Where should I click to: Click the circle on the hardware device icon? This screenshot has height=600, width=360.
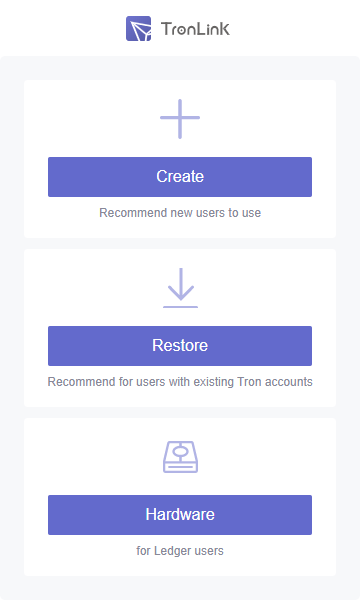pos(180,452)
